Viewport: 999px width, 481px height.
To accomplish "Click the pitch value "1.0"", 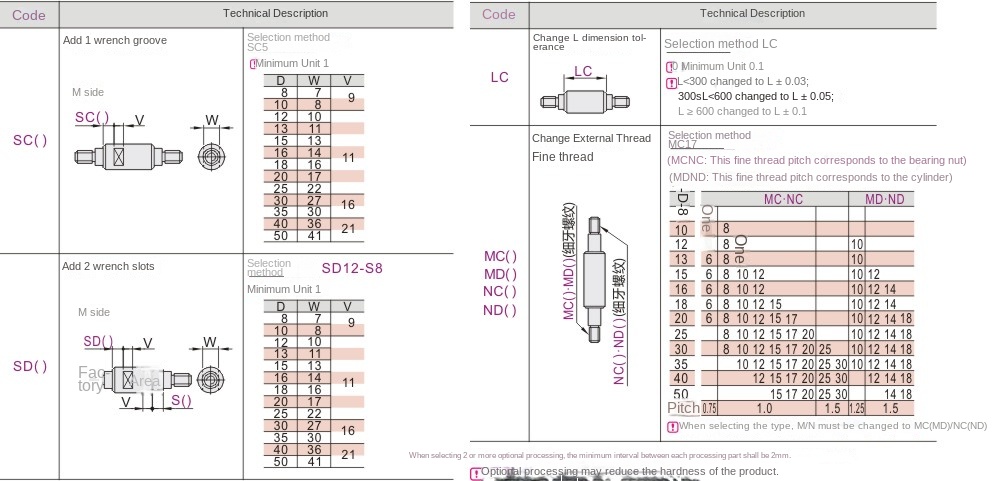I will click(764, 409).
